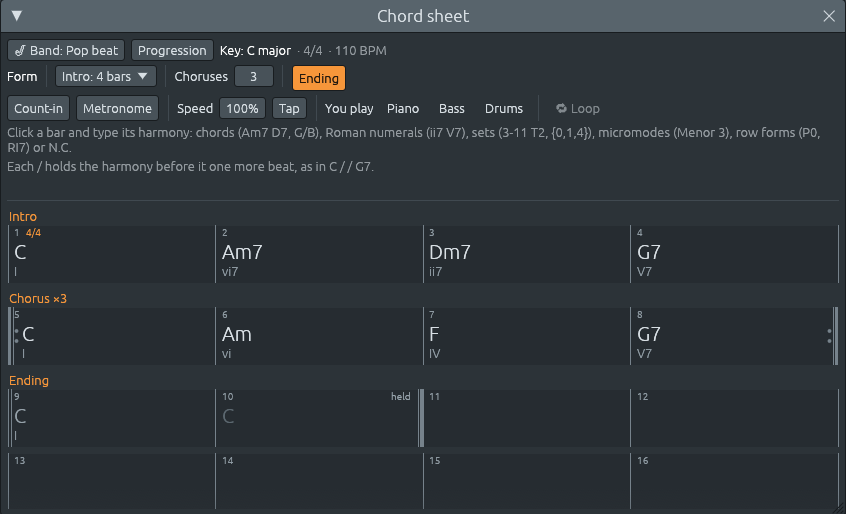Collapse the Chord sheet panel triangle
Image resolution: width=846 pixels, height=514 pixels.
[17, 16]
